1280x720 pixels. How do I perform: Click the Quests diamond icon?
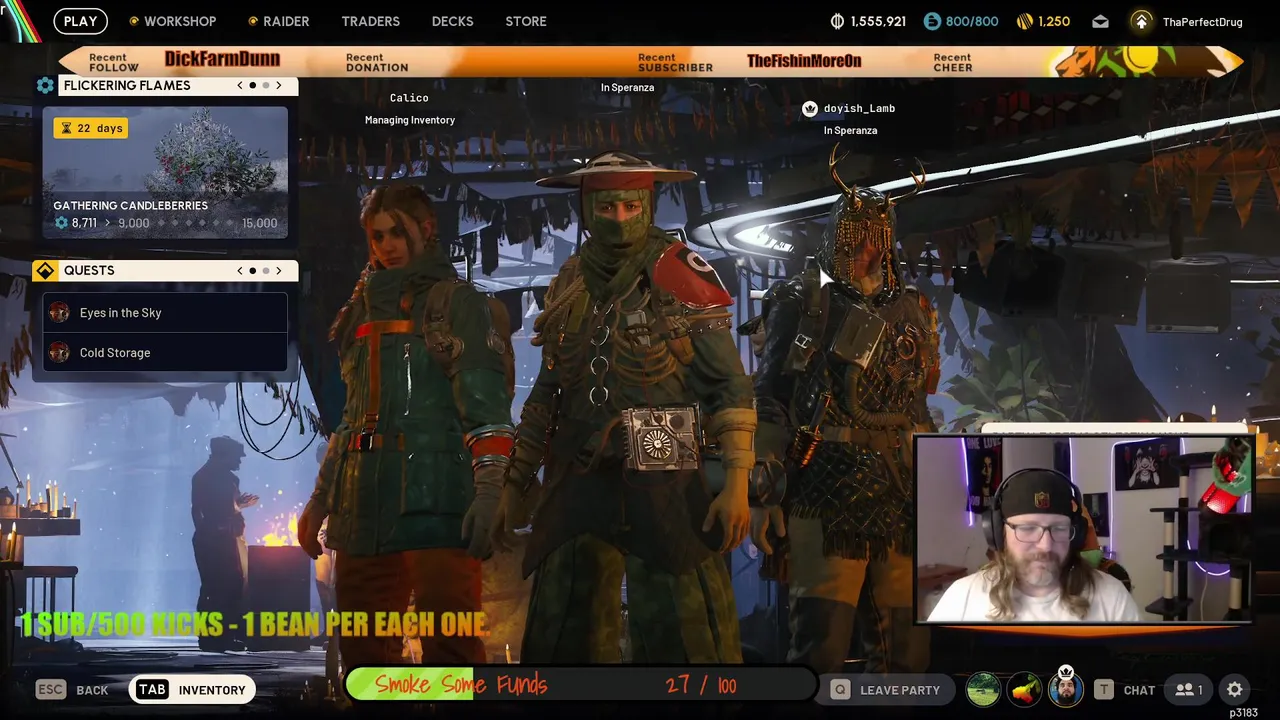[45, 271]
